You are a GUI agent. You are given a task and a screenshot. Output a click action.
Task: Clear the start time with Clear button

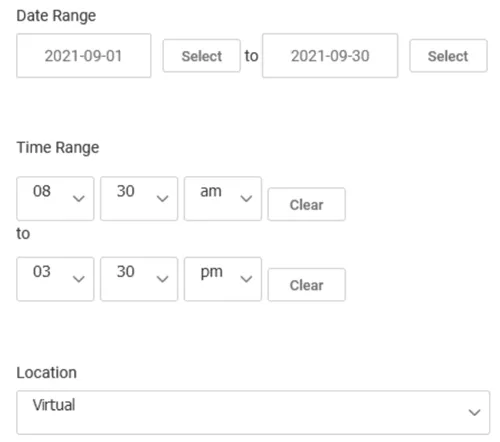coord(306,204)
